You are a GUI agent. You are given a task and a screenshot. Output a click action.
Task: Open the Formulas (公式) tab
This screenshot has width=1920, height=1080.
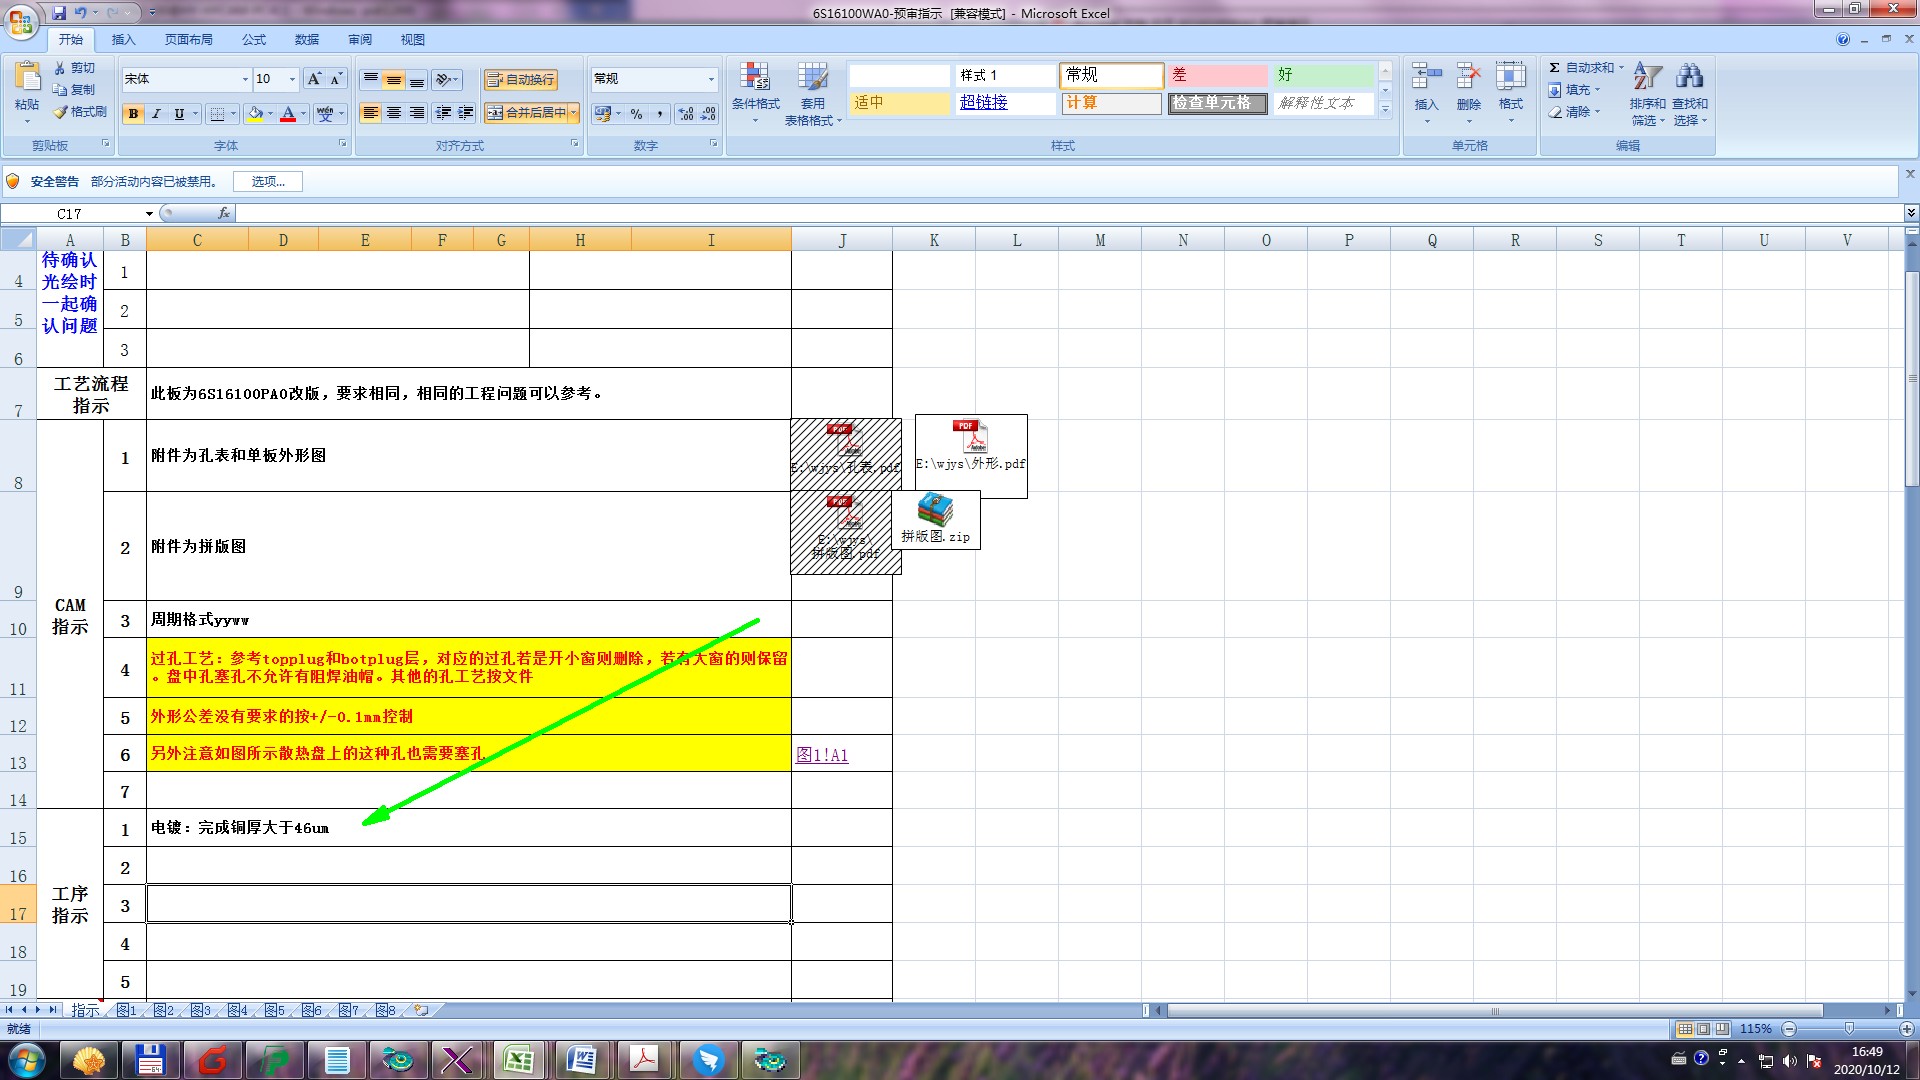pos(254,40)
